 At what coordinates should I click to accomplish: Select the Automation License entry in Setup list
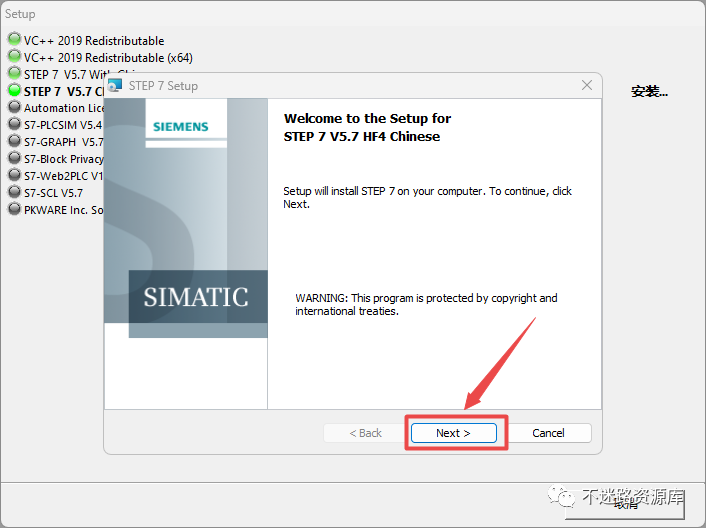click(x=63, y=108)
